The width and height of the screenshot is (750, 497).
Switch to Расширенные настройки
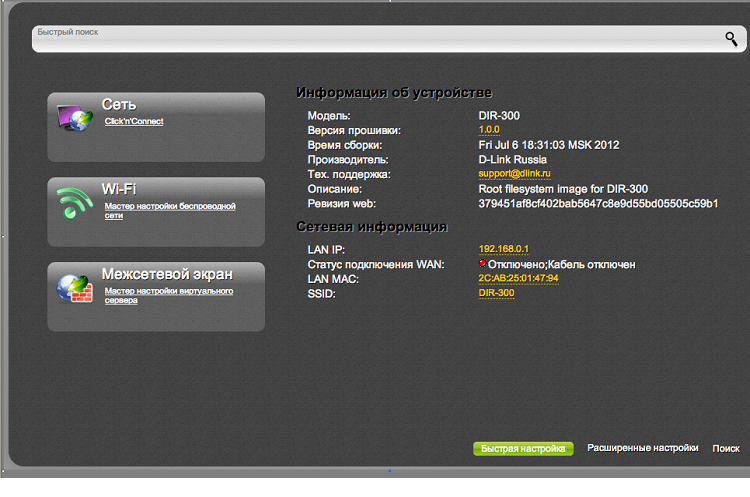pyautogui.click(x=642, y=448)
